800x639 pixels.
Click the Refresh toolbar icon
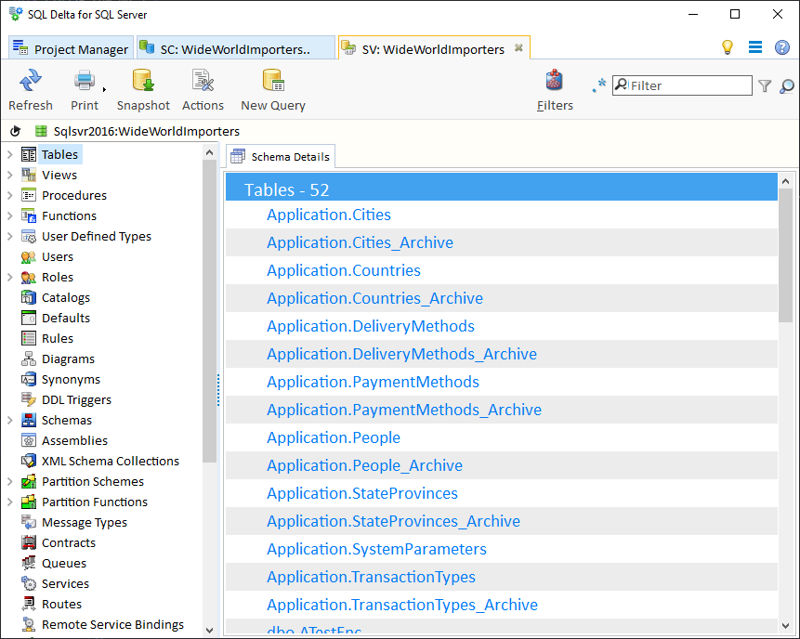click(30, 90)
